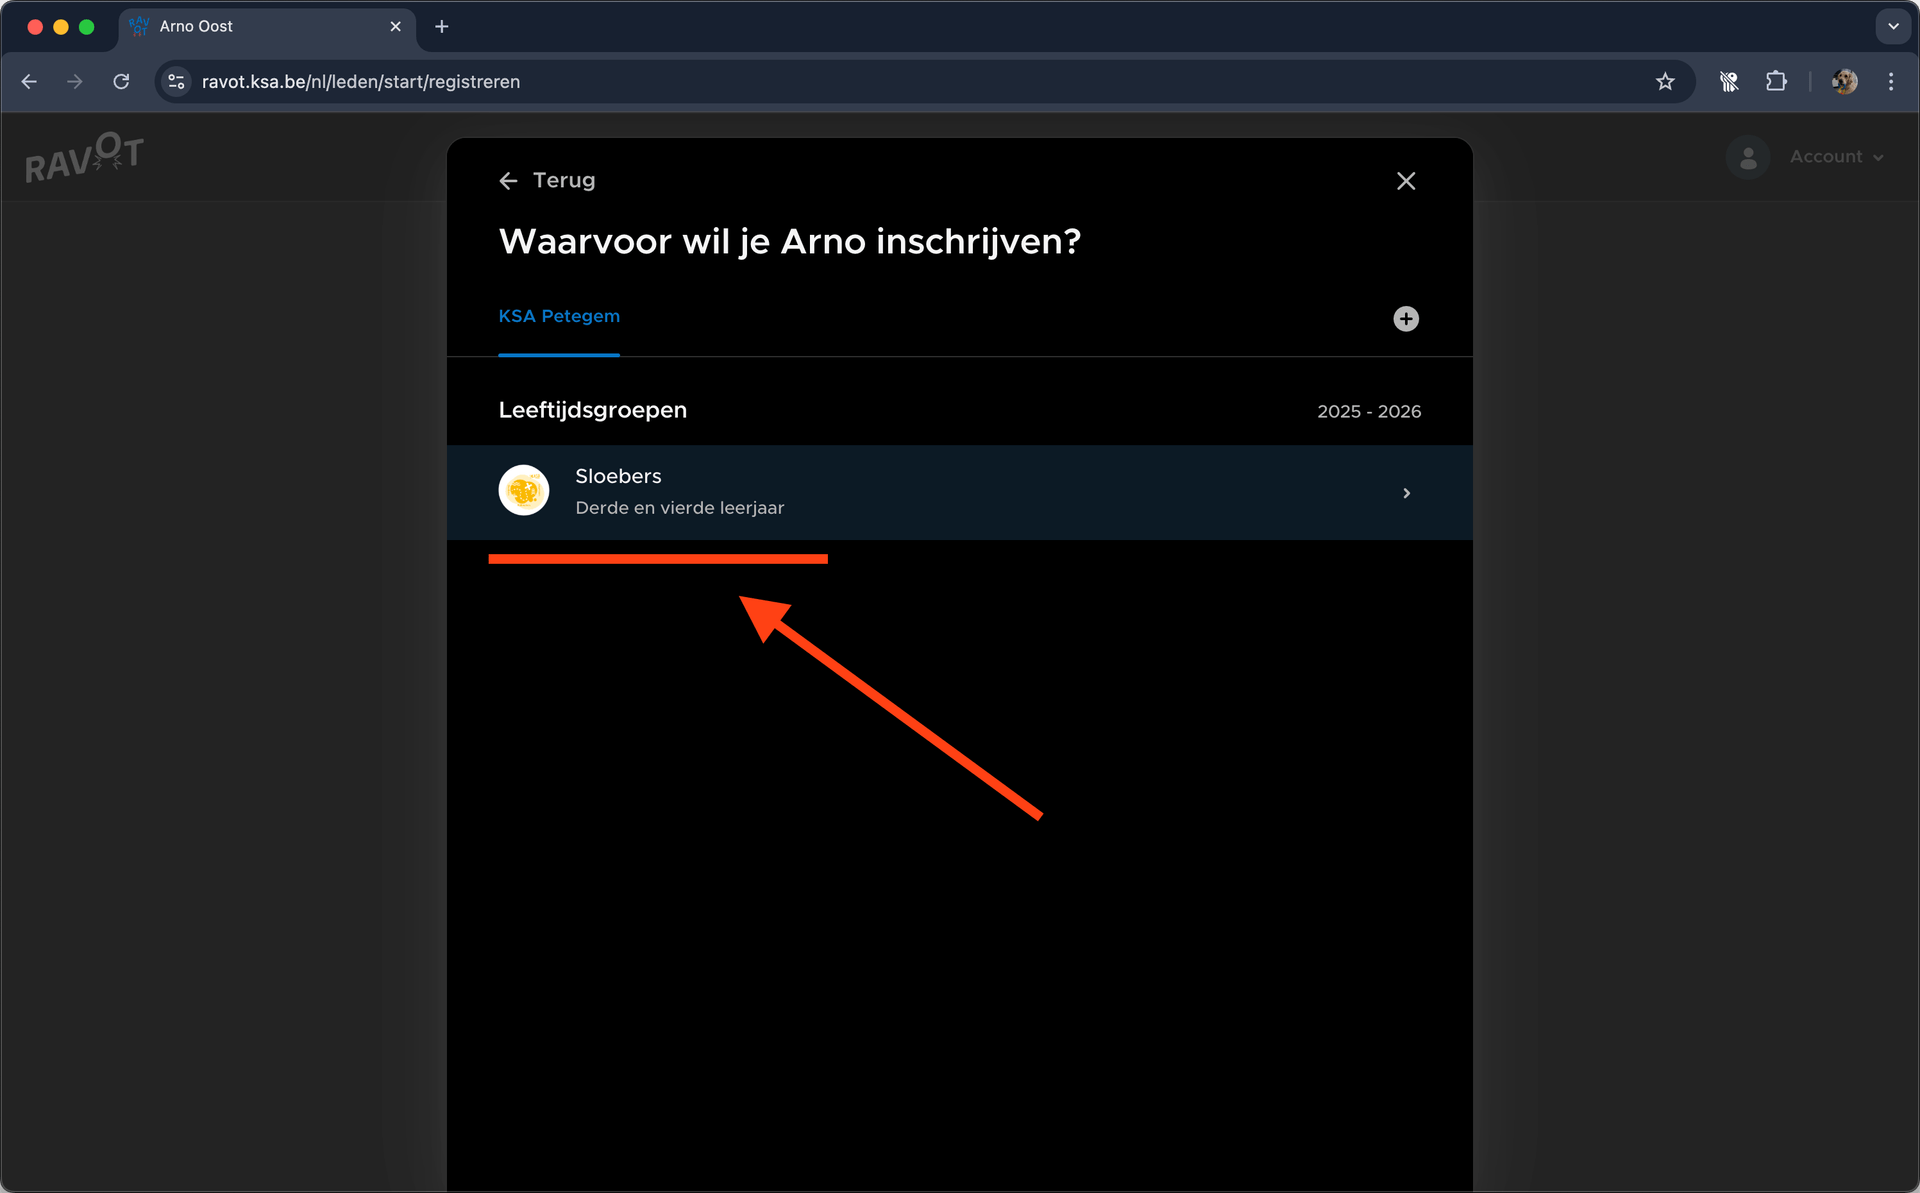Click the extension icon beside bookmark star
The image size is (1920, 1193).
pos(1729,82)
